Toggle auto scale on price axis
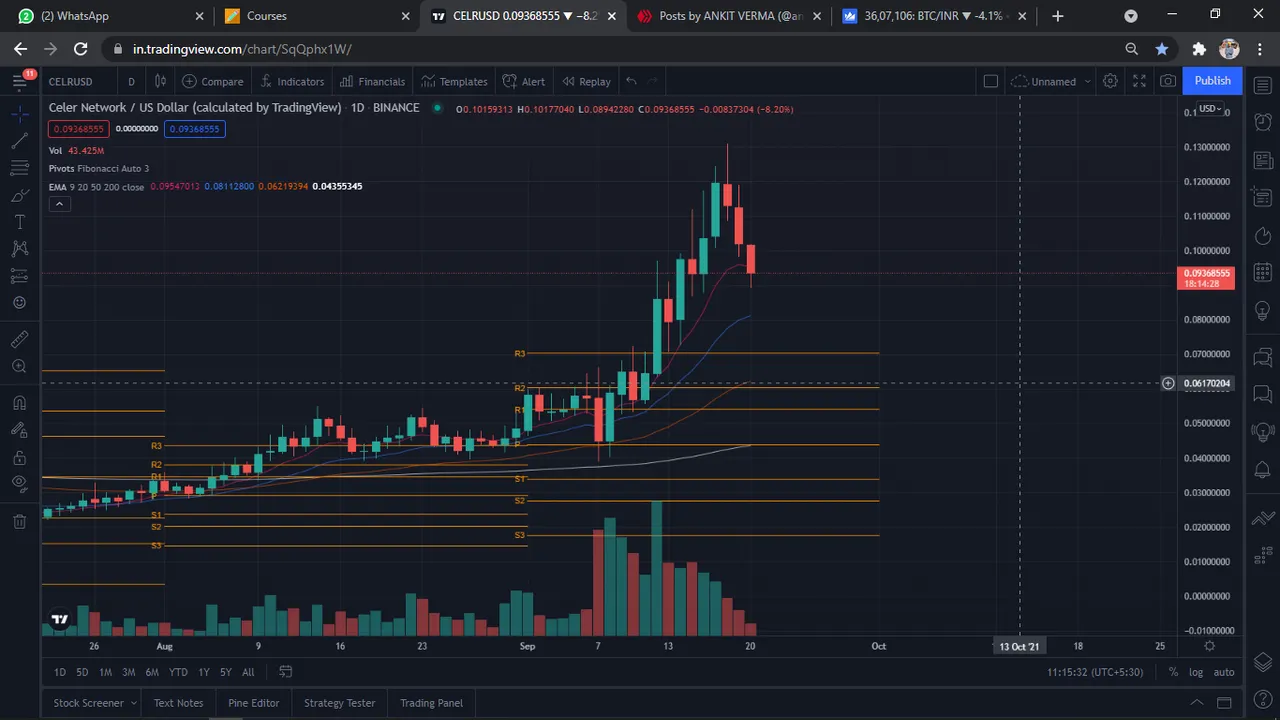Image resolution: width=1280 pixels, height=720 pixels. 1224,672
